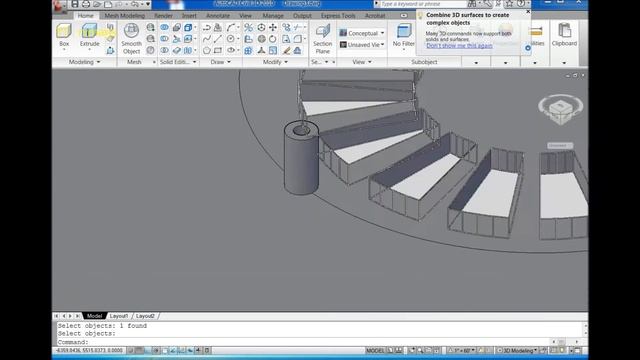The width and height of the screenshot is (640, 360).
Task: Close the Combine 3D surfaces tip balloon
Action: pyautogui.click(x=528, y=12)
